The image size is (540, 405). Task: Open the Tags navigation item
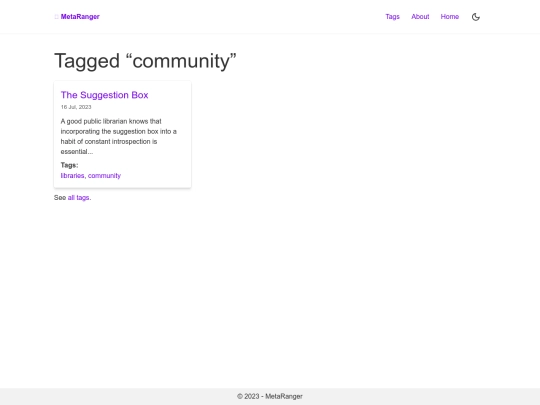[x=392, y=17]
